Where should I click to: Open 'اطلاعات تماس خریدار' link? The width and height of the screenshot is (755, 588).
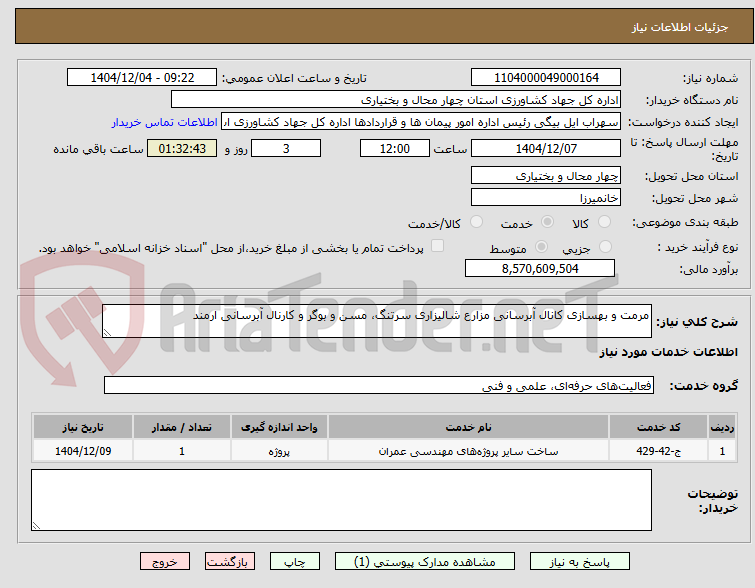point(165,122)
